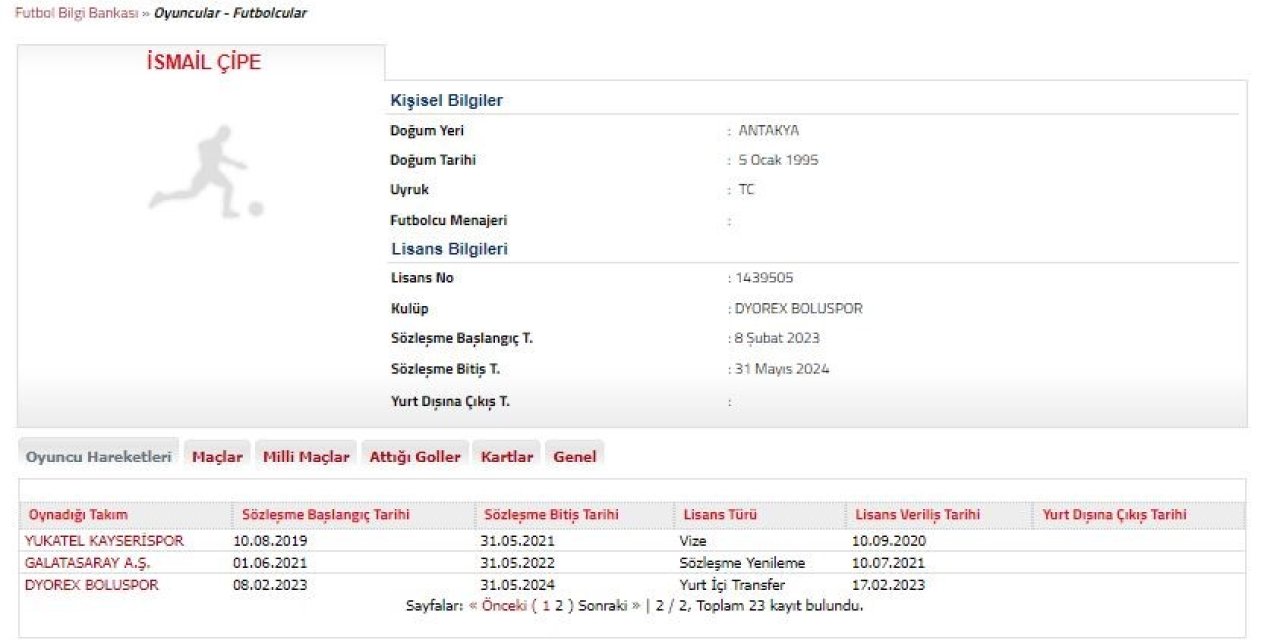
Task: Select the Kartlar tab
Action: click(508, 455)
